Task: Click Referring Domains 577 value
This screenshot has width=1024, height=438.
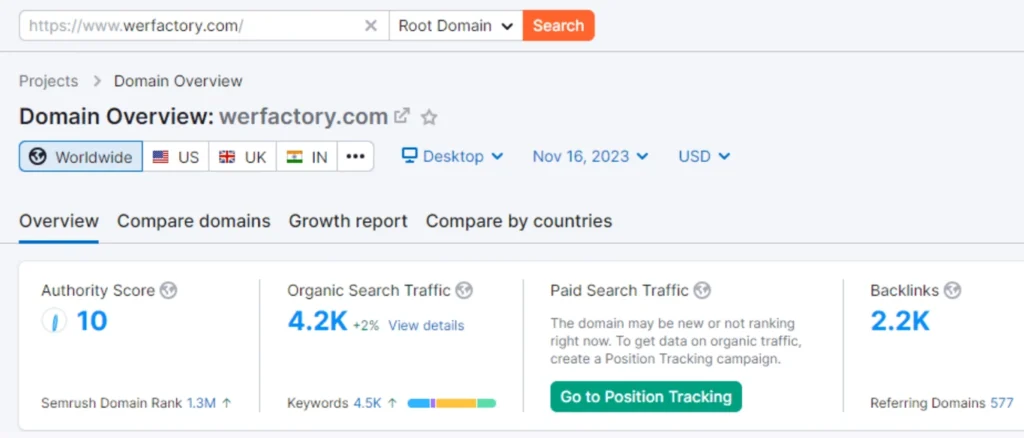Action: (1002, 403)
